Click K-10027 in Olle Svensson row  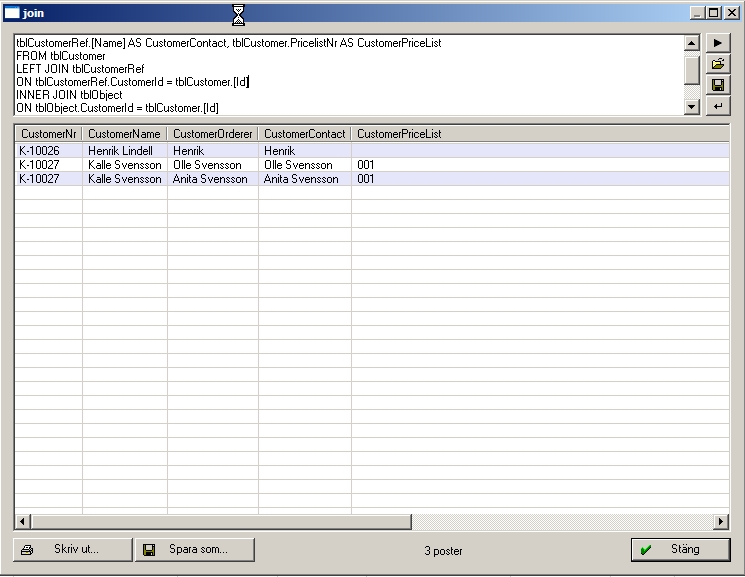48,165
